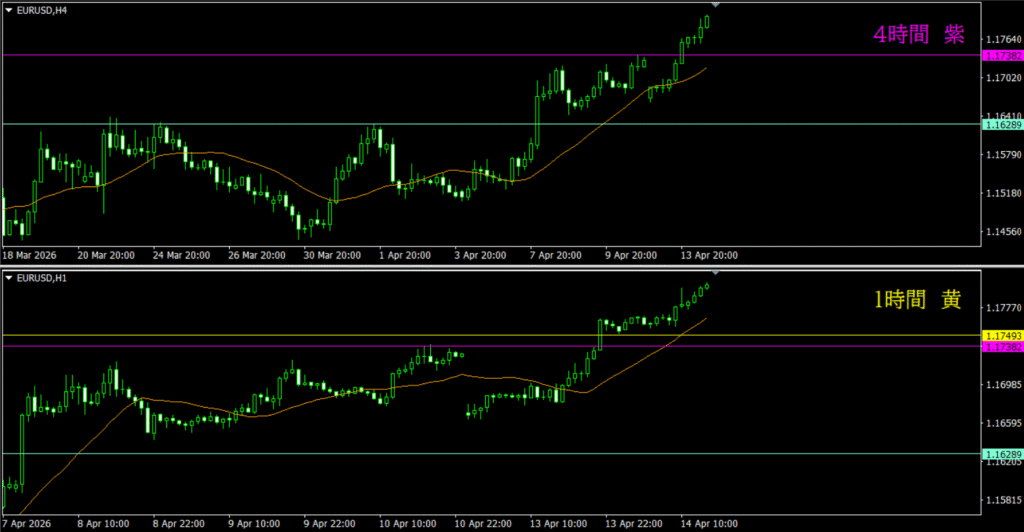Click the EURUSD,H4 chart title
1024x532 pixels.
[40, 9]
